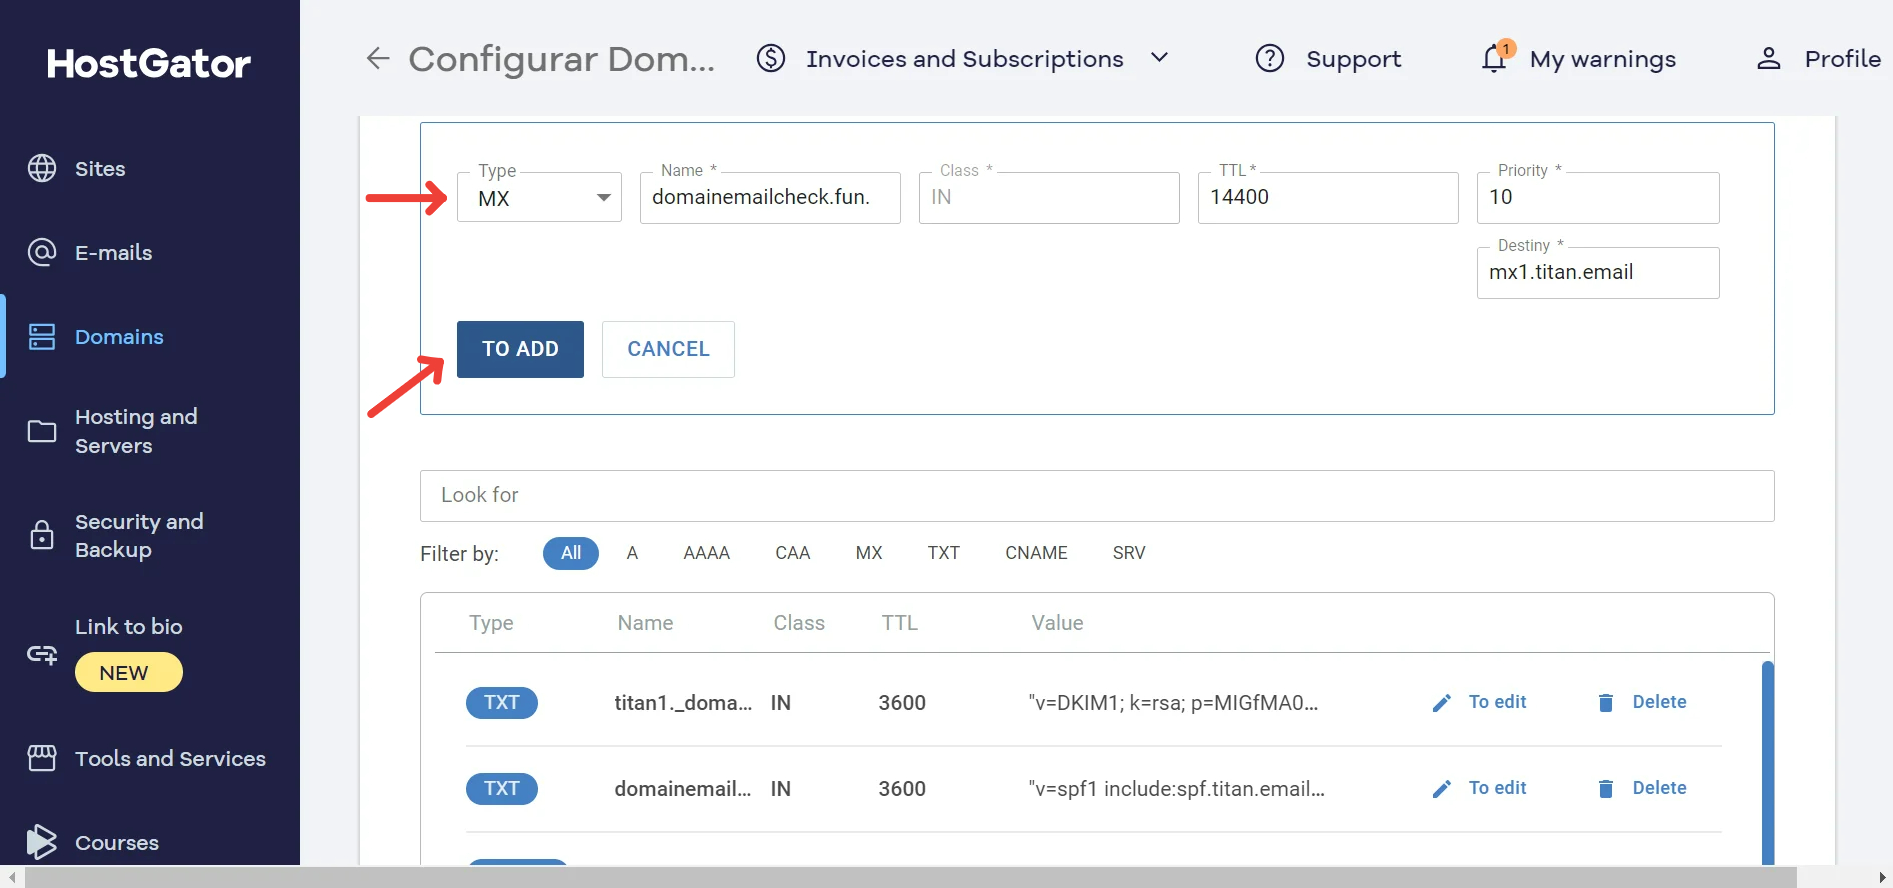The width and height of the screenshot is (1893, 888).
Task: Click "domainemail..." name cell
Action: click(x=683, y=789)
